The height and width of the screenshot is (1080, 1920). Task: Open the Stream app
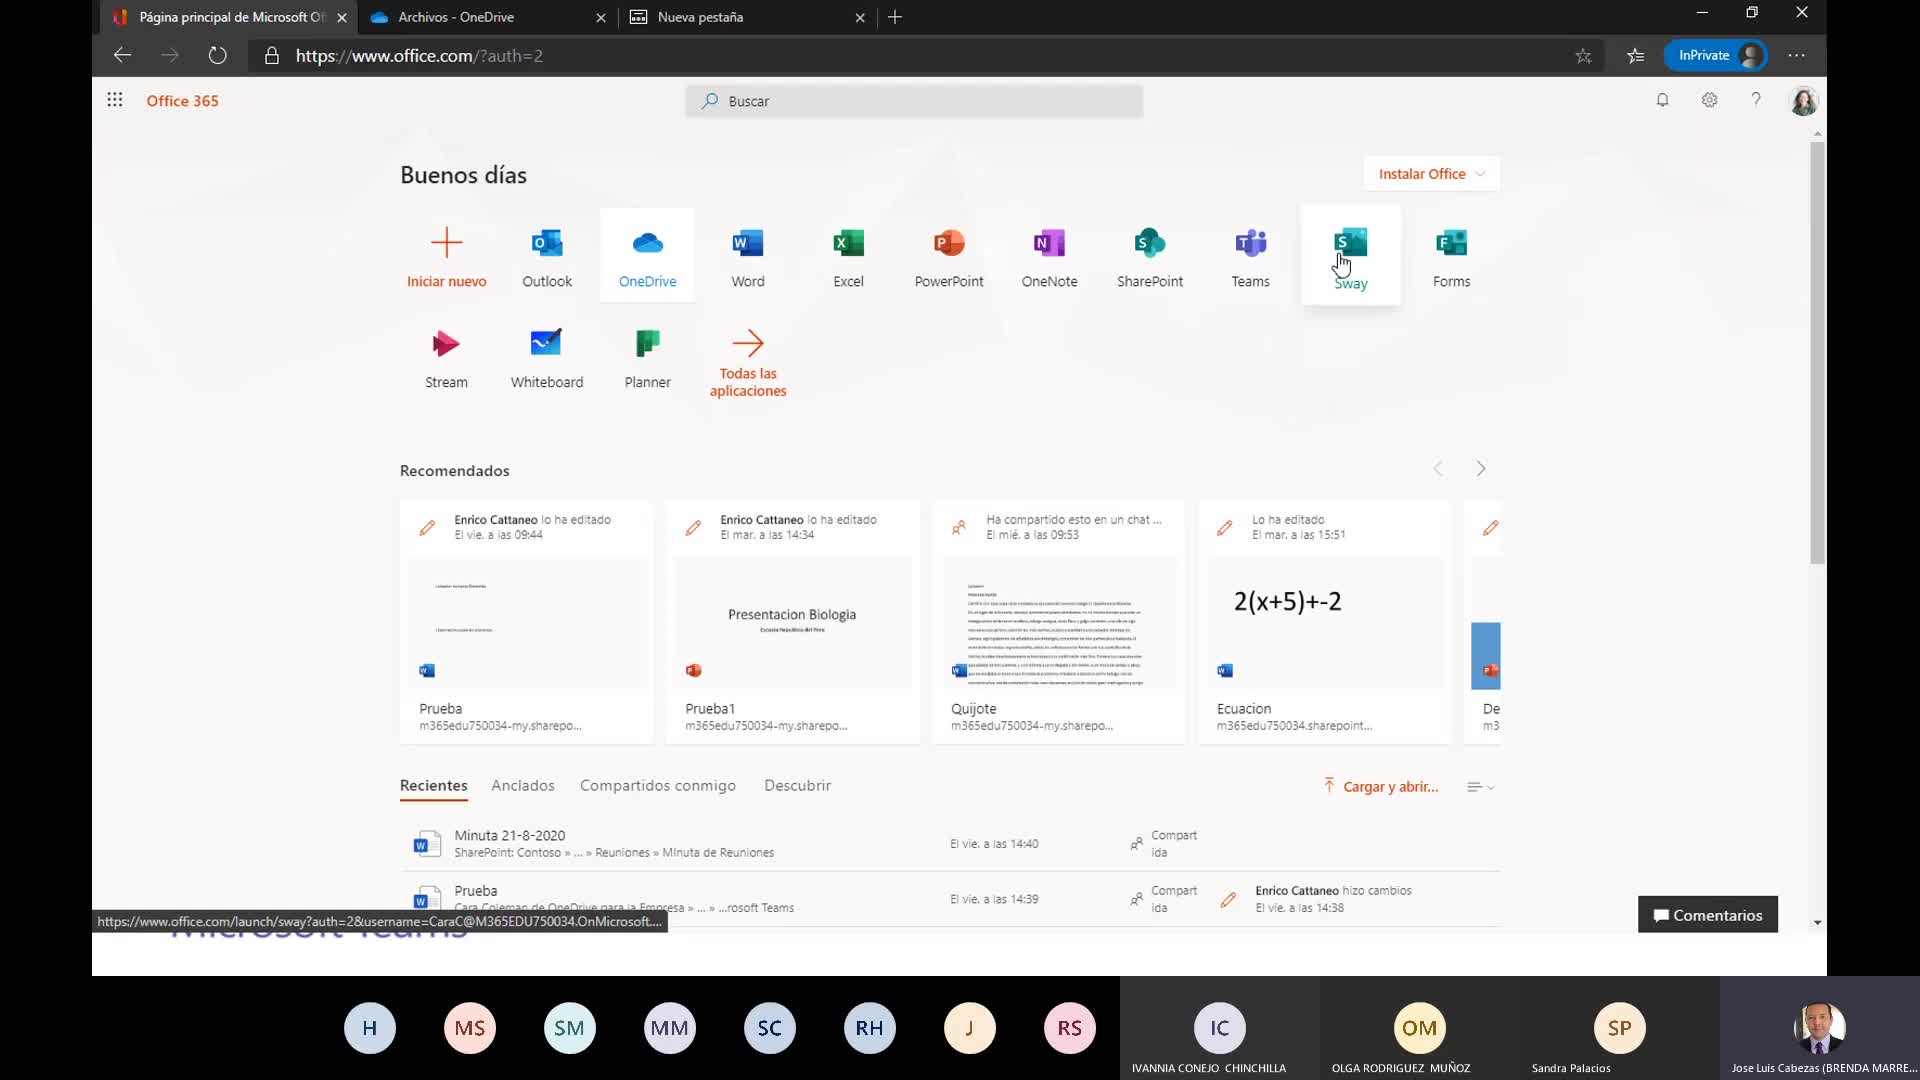(x=446, y=344)
